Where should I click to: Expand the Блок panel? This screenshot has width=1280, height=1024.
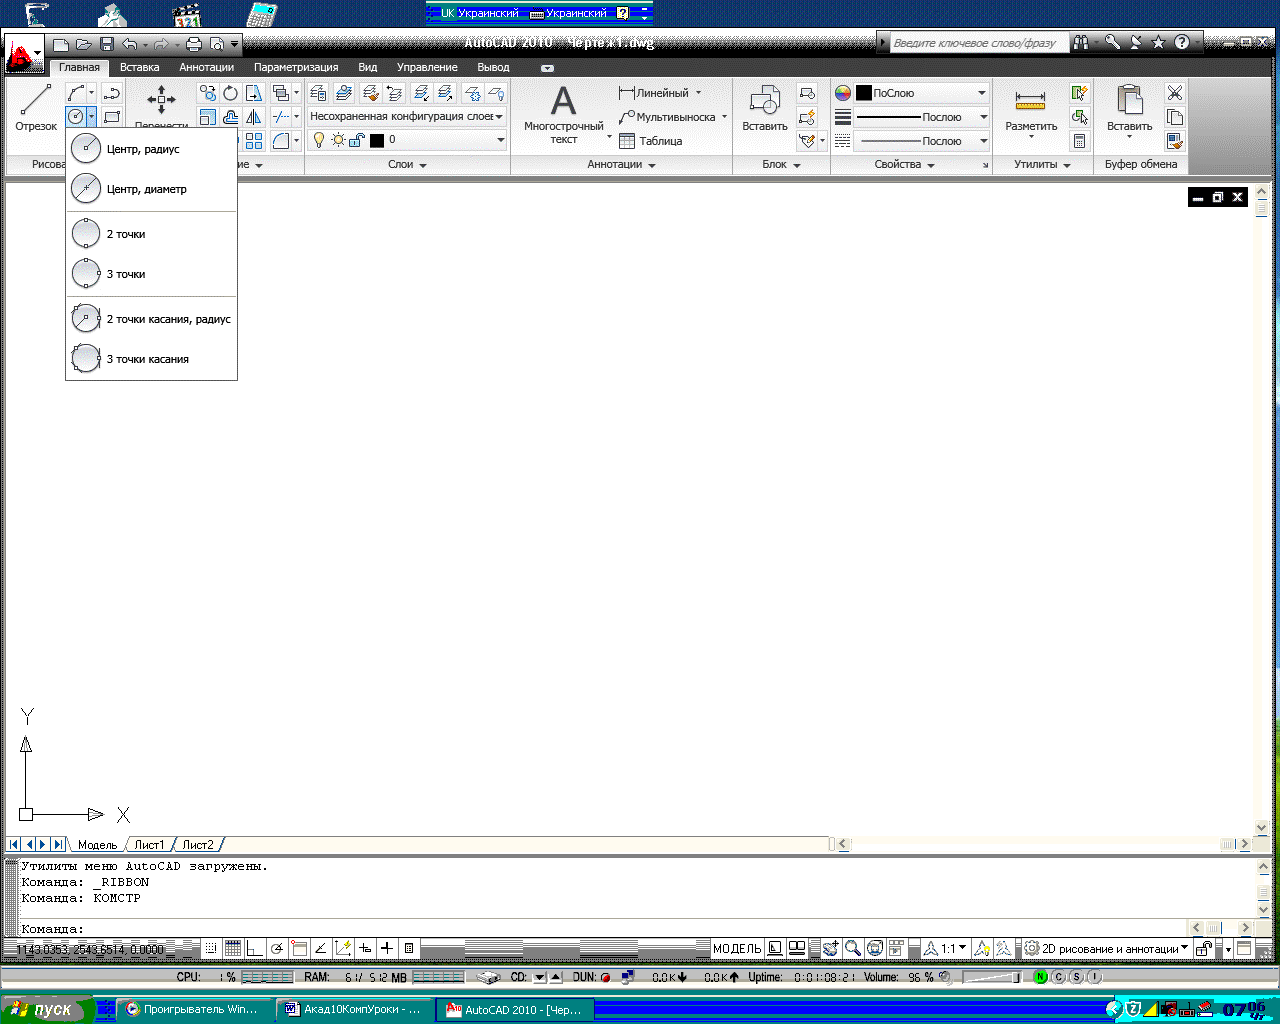(781, 165)
